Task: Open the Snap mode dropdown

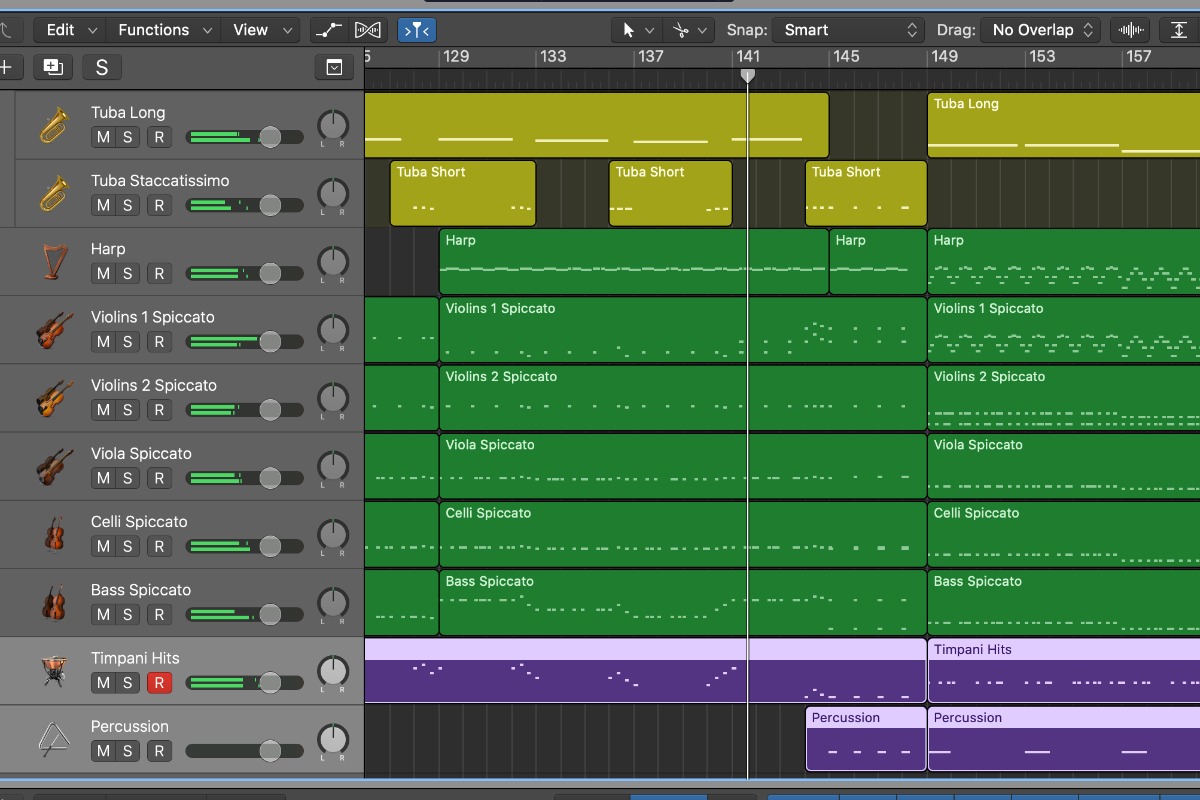Action: pyautogui.click(x=850, y=30)
